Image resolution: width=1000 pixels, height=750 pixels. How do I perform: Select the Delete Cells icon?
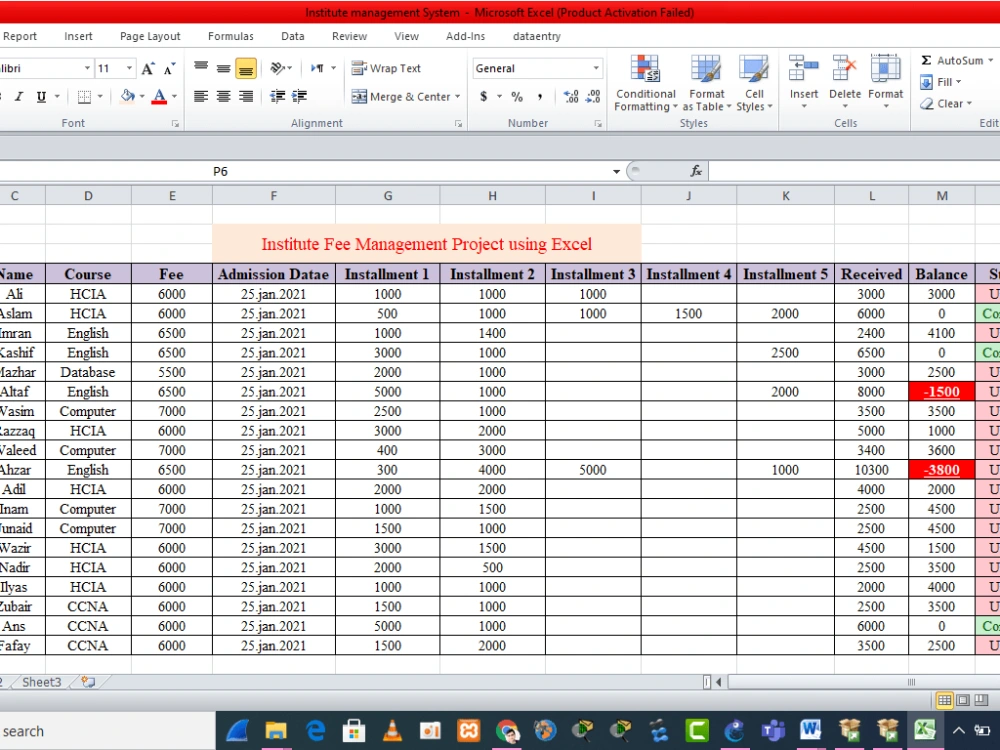click(845, 75)
